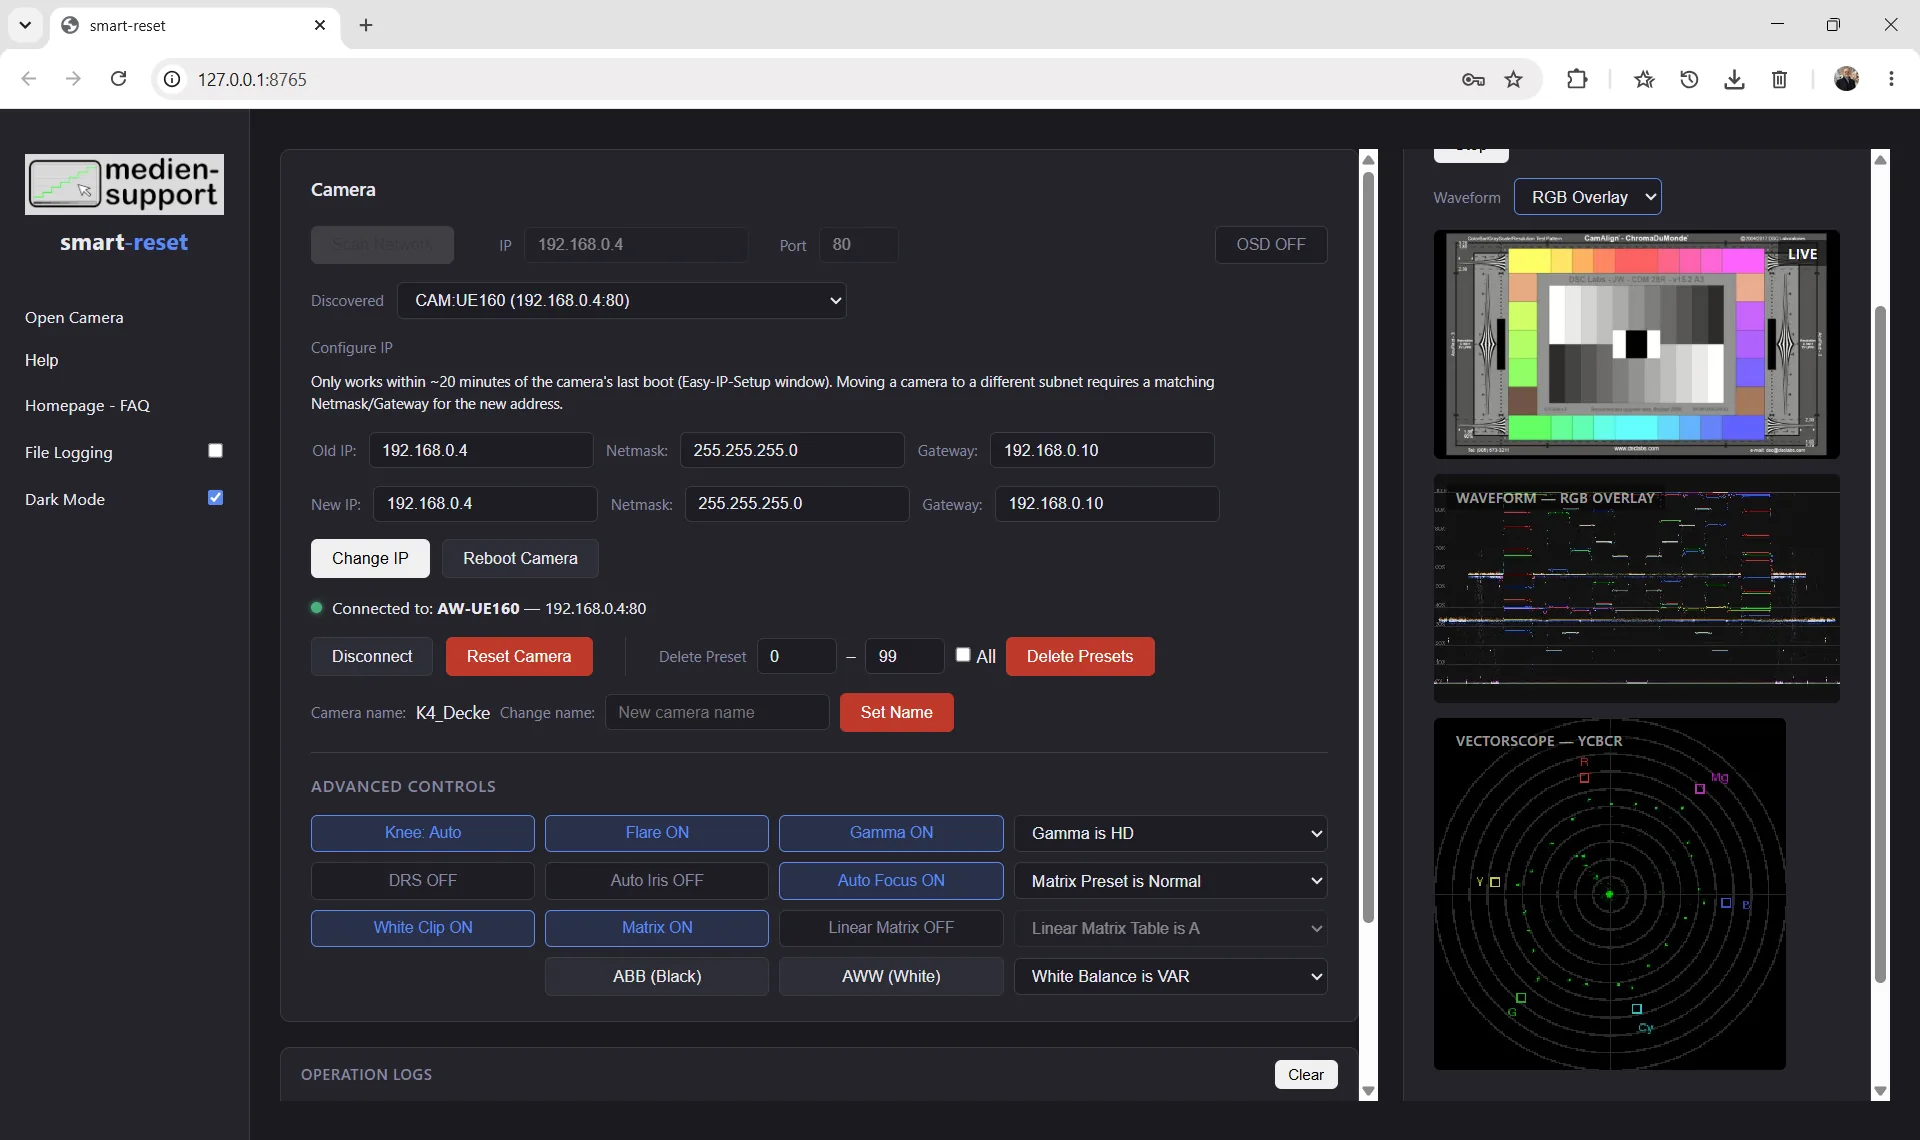The height and width of the screenshot is (1140, 1920).
Task: Open the Discovered camera dropdown
Action: tap(622, 300)
